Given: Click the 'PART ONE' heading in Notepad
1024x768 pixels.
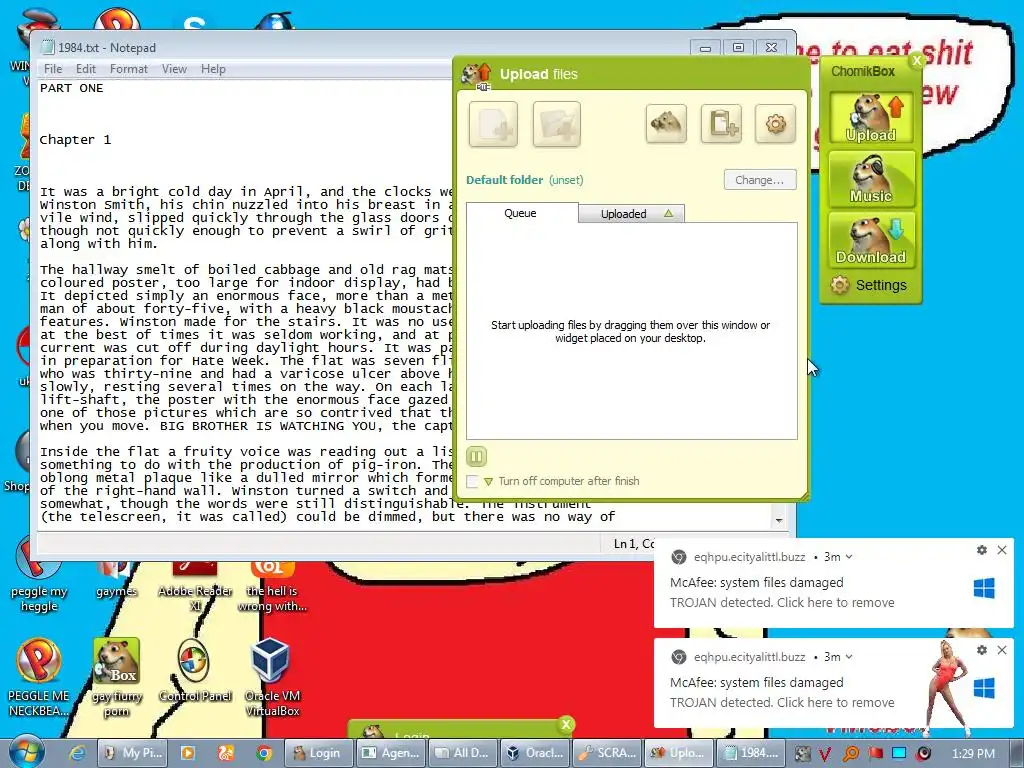Looking at the screenshot, I should (71, 88).
